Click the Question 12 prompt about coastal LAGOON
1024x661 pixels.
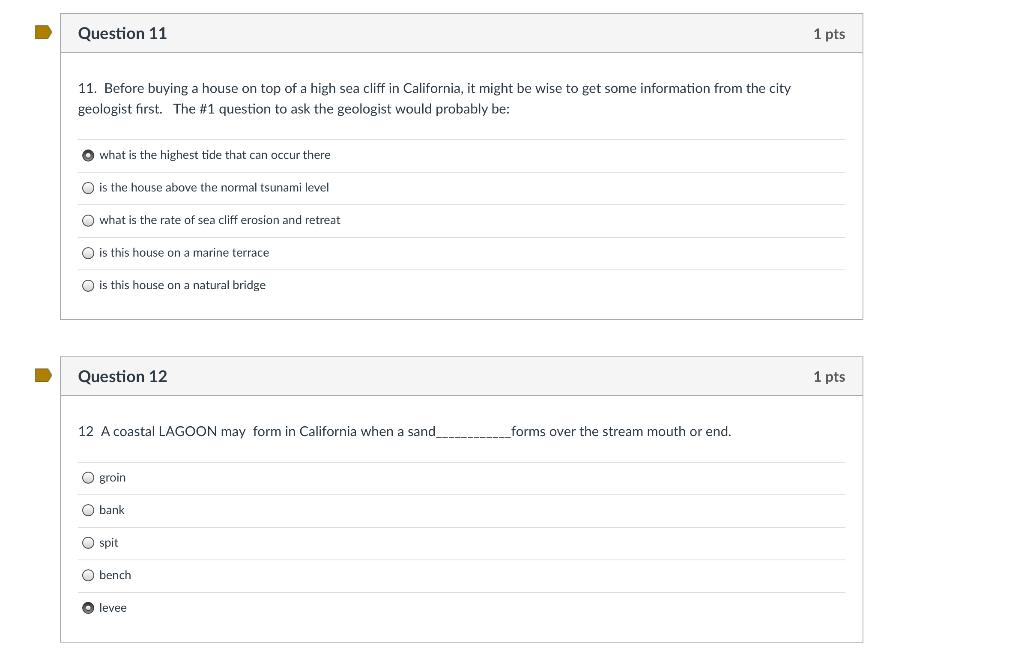[x=404, y=431]
